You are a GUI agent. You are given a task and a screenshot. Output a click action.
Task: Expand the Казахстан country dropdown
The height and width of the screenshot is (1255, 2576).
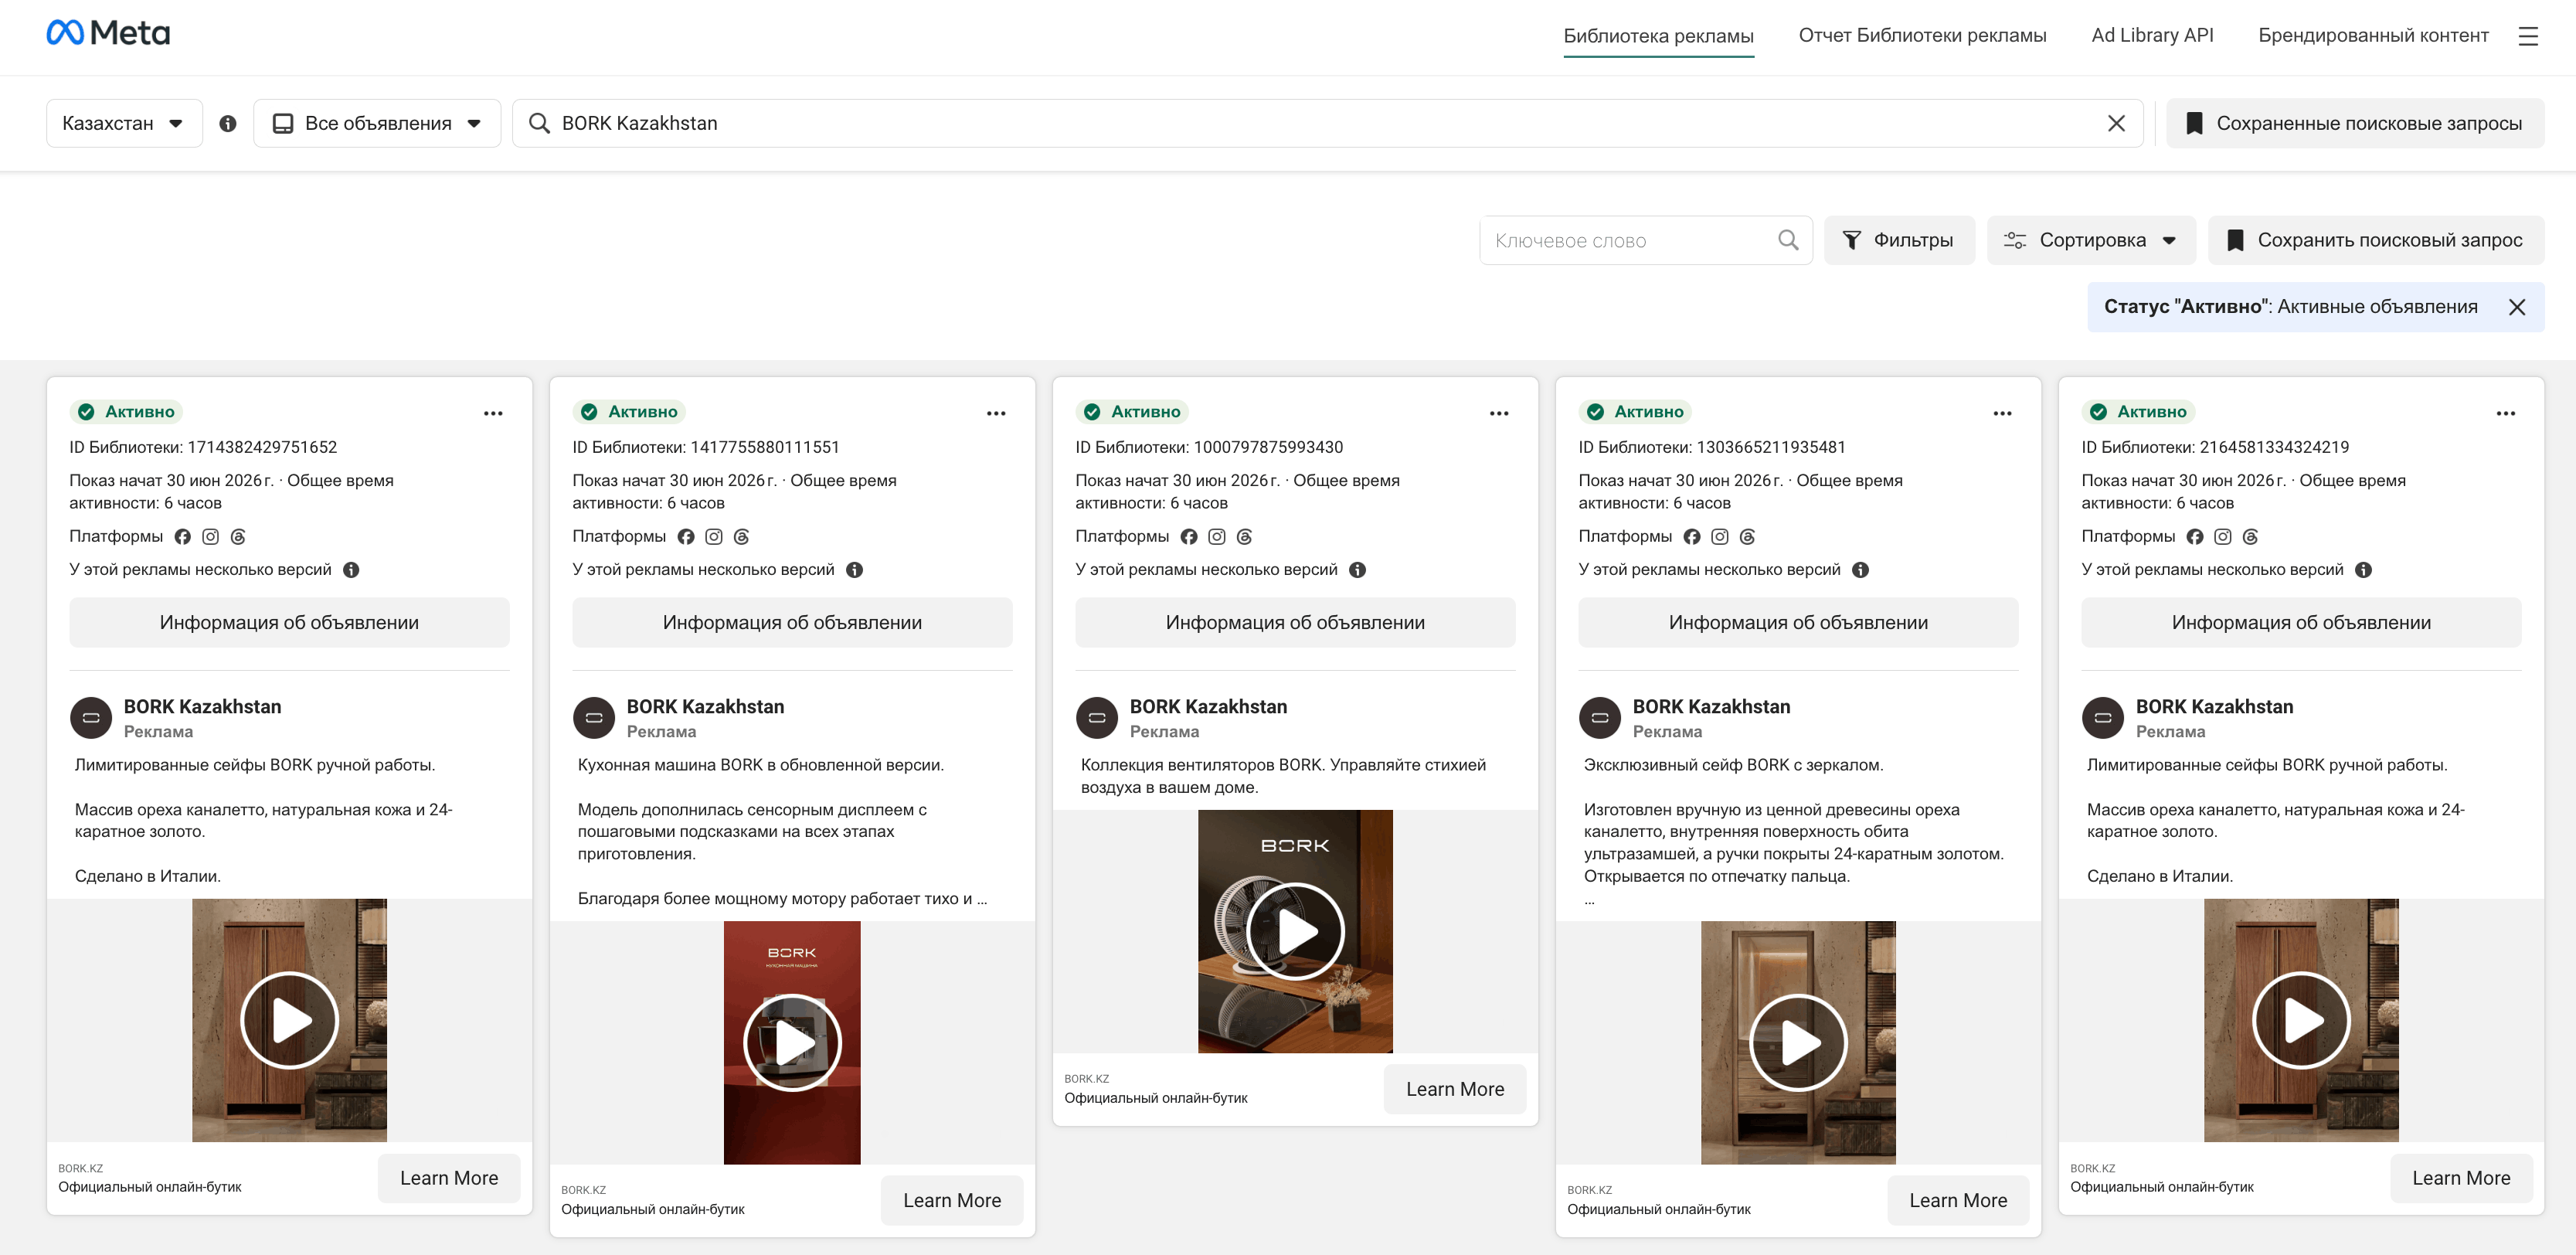coord(124,123)
